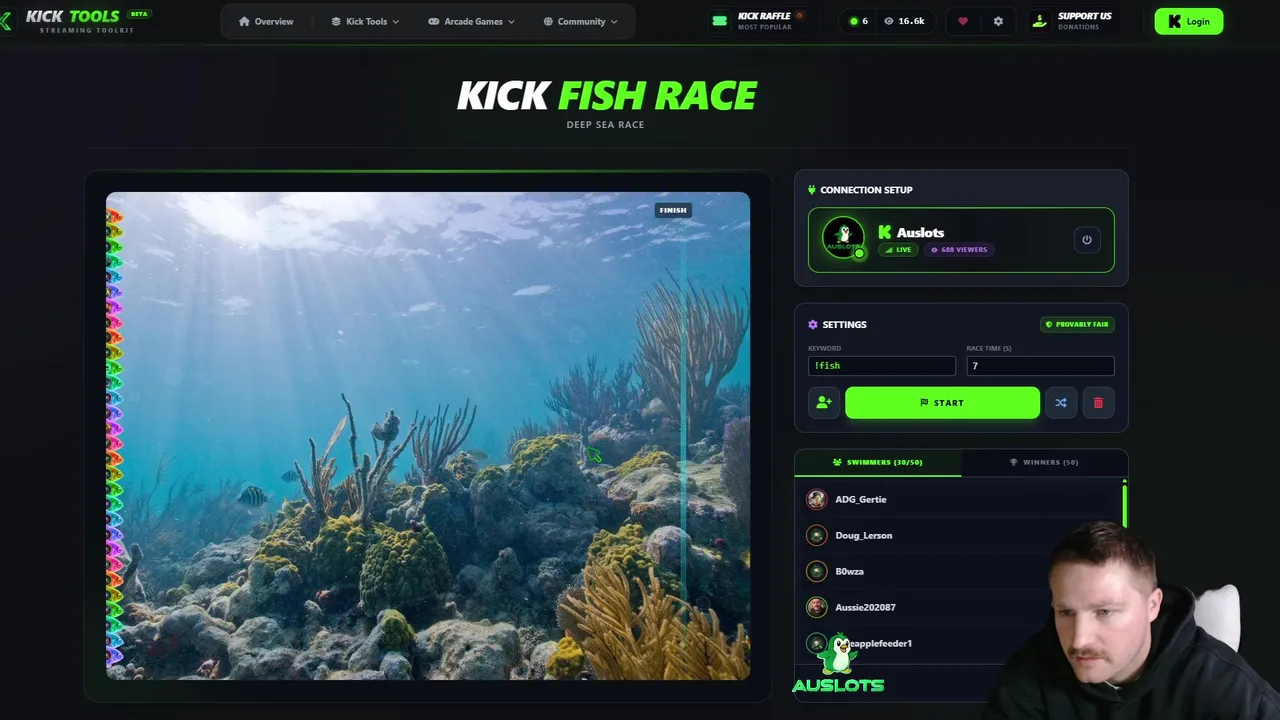This screenshot has height=720, width=1280.
Task: Click the 688 viewers badge
Action: coord(959,250)
